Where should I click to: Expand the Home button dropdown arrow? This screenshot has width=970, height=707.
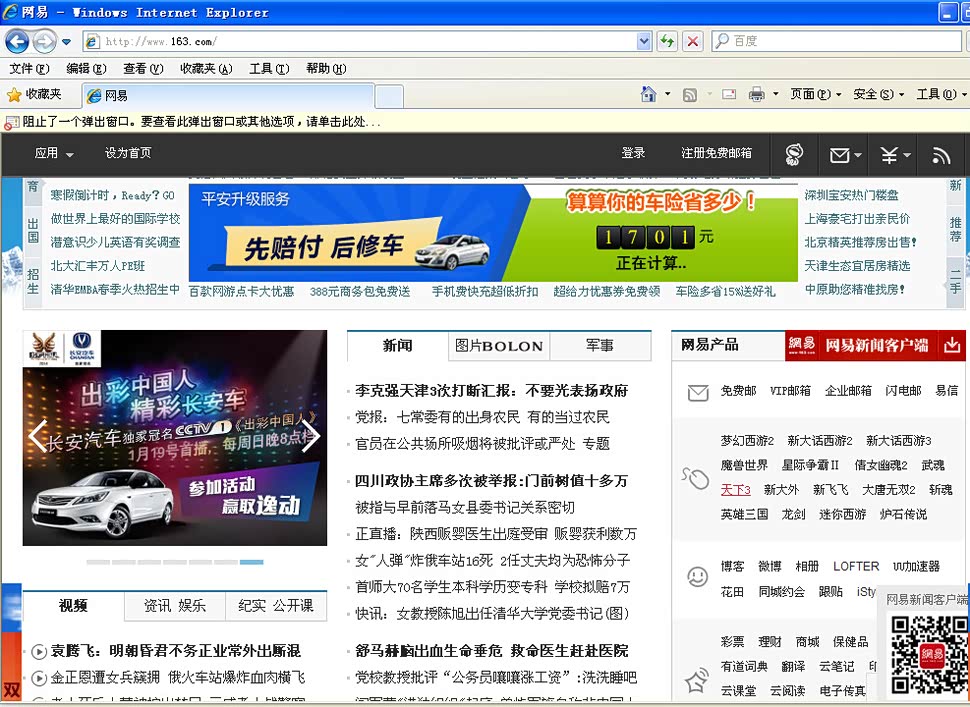(x=667, y=94)
